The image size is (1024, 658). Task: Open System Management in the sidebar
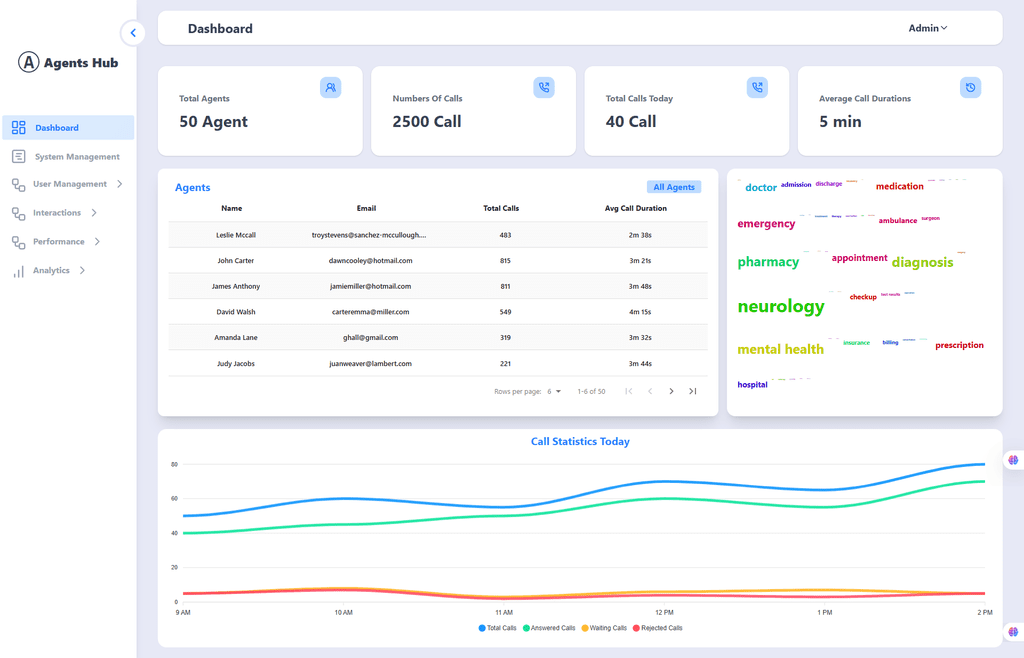[x=76, y=157]
